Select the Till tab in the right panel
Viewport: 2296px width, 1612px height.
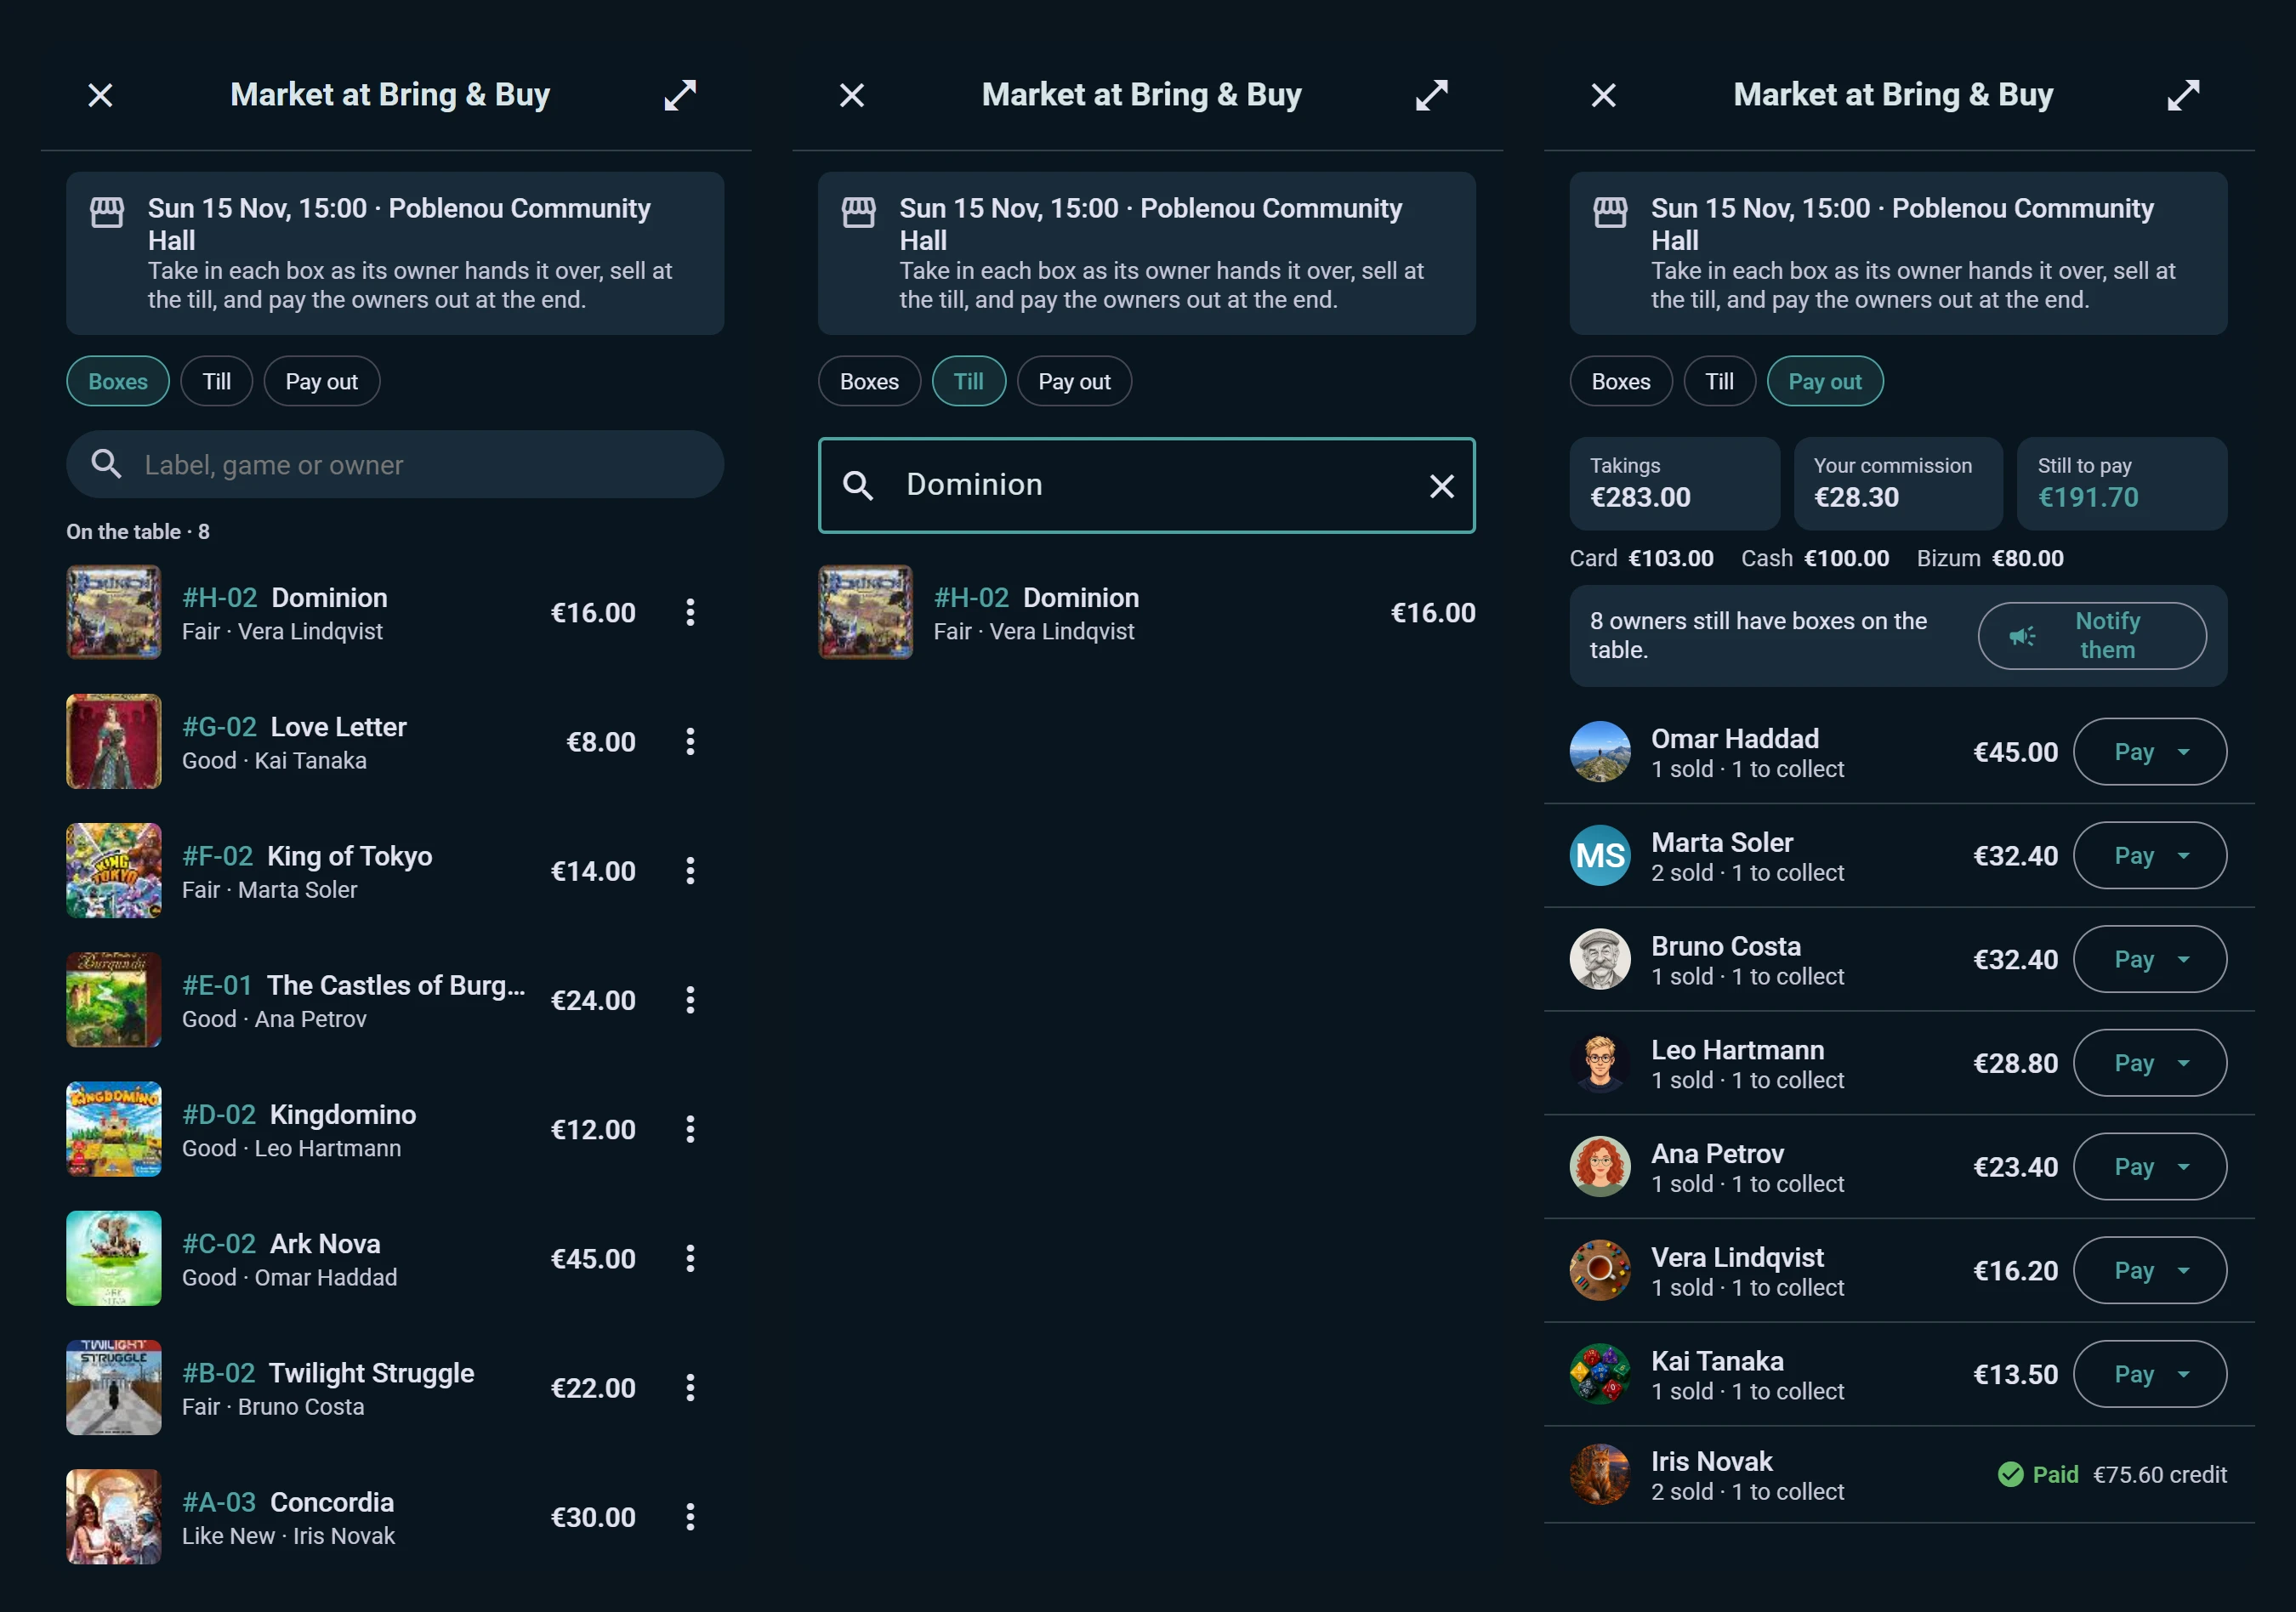pos(1720,381)
